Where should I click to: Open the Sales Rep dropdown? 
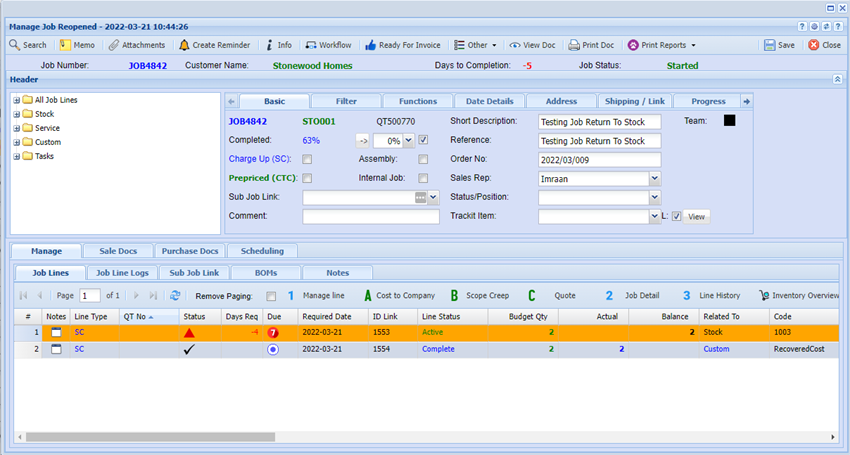click(655, 178)
